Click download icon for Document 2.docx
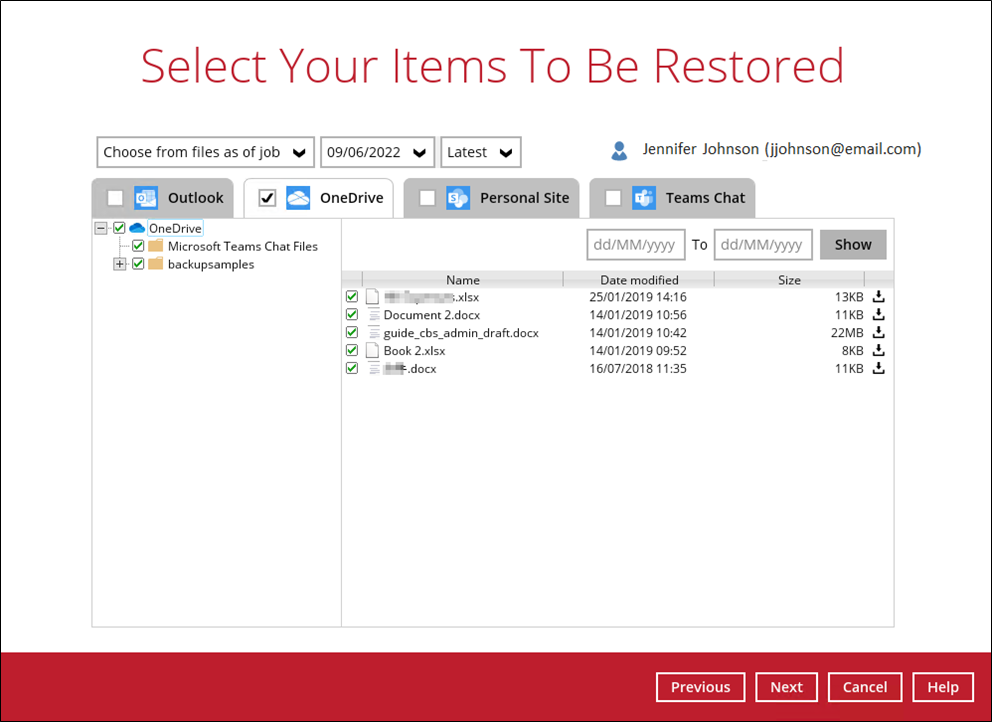This screenshot has width=992, height=722. (x=878, y=315)
